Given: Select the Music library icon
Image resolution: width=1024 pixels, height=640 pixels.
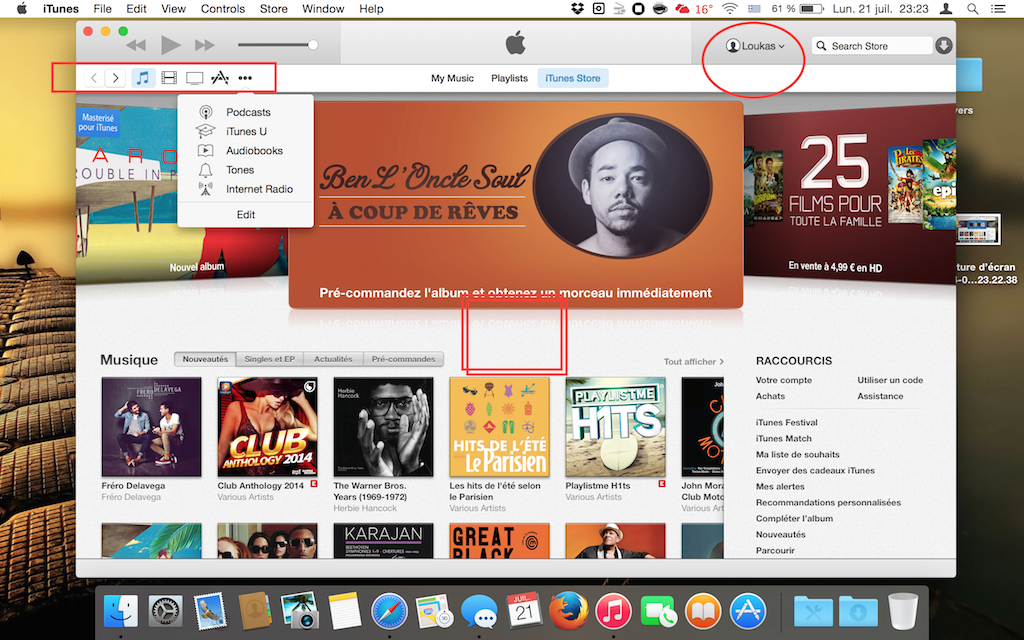Looking at the screenshot, I should (142, 78).
